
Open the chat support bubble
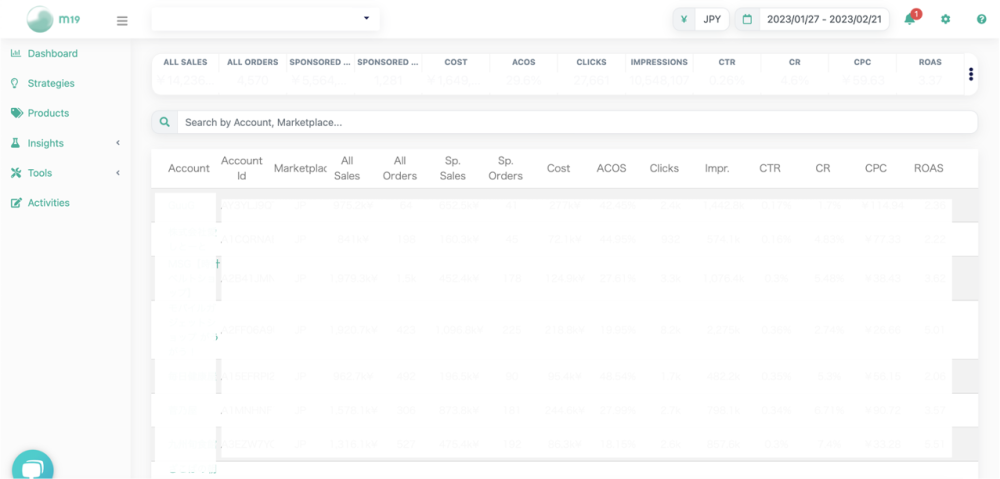(x=32, y=468)
